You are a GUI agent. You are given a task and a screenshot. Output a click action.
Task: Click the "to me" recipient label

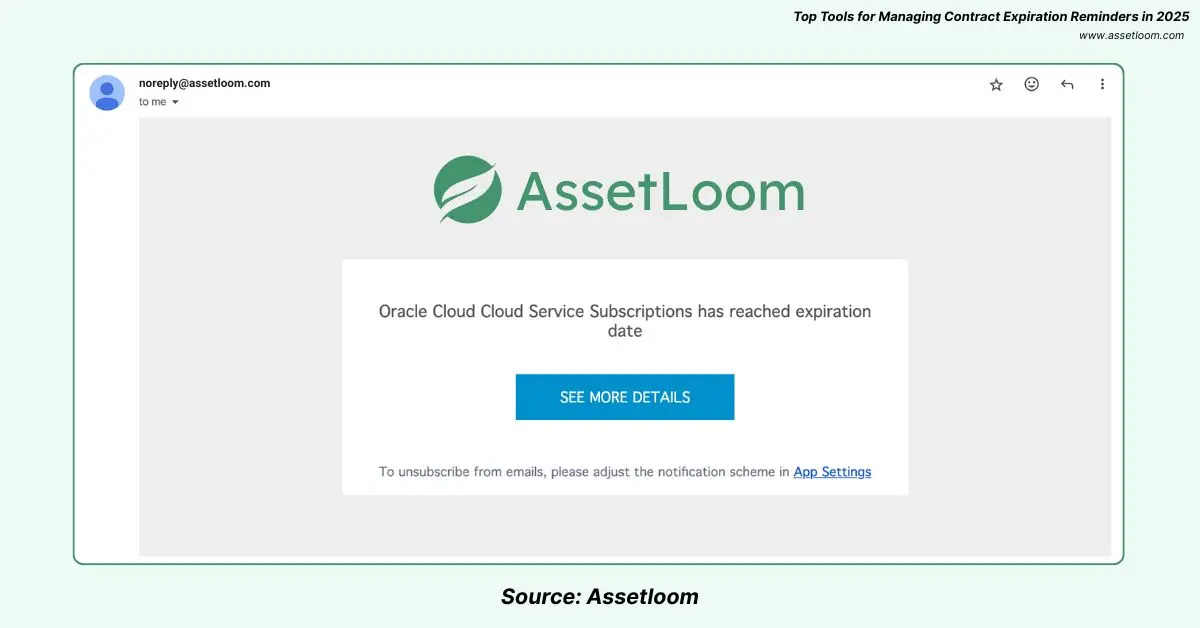(x=152, y=102)
